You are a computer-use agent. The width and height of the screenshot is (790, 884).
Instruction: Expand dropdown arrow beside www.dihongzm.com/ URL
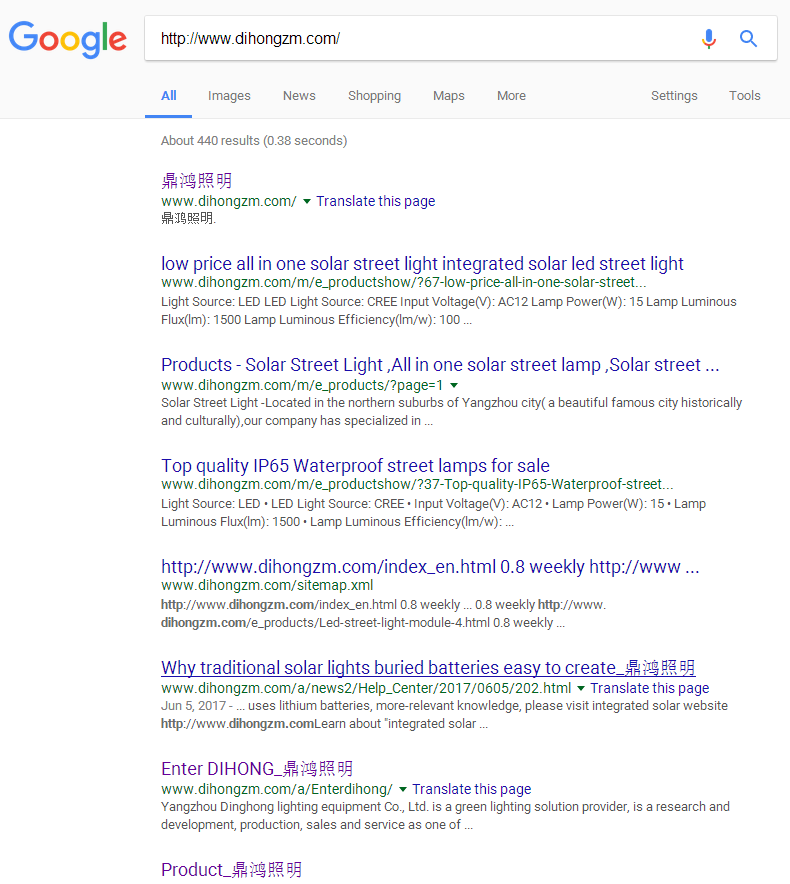click(307, 201)
